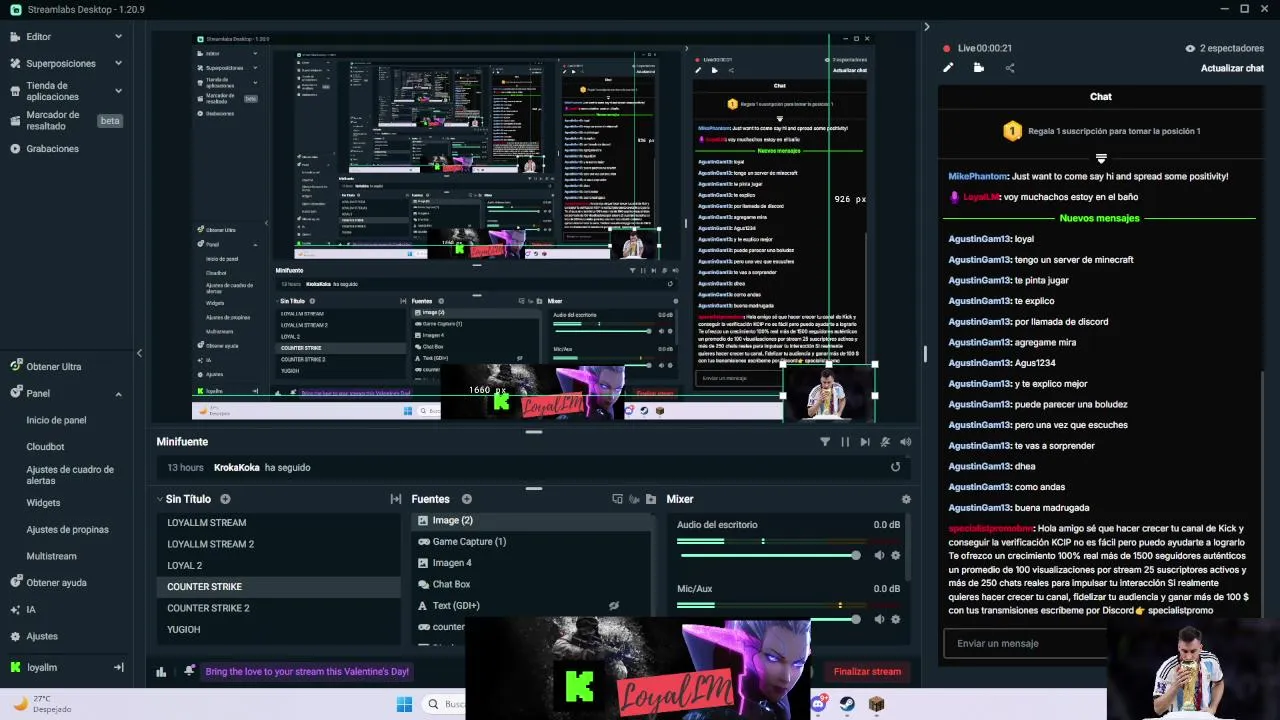
Task: Click the Enviar un mensaje field
Action: click(x=1025, y=643)
